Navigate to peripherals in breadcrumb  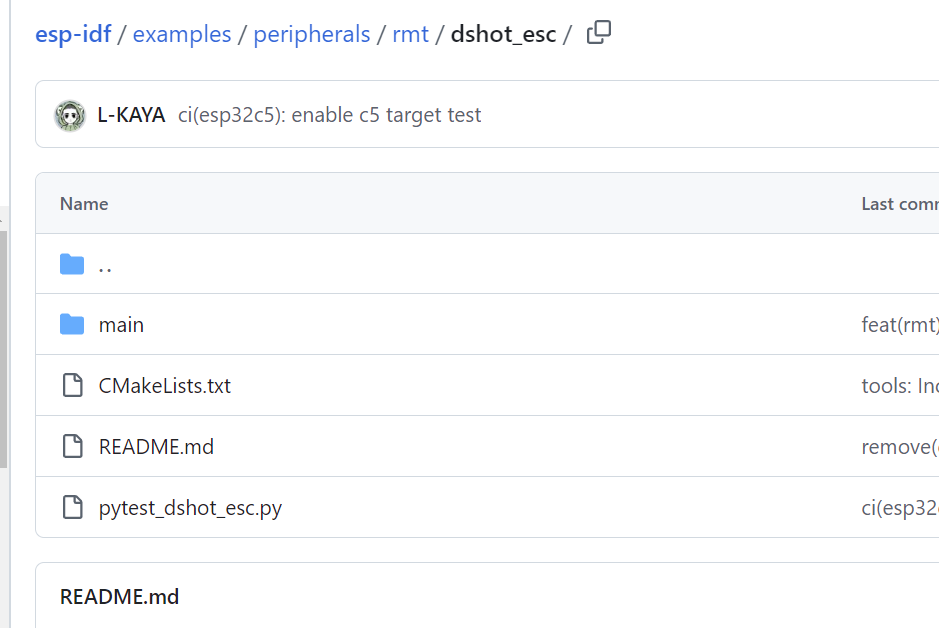[311, 34]
